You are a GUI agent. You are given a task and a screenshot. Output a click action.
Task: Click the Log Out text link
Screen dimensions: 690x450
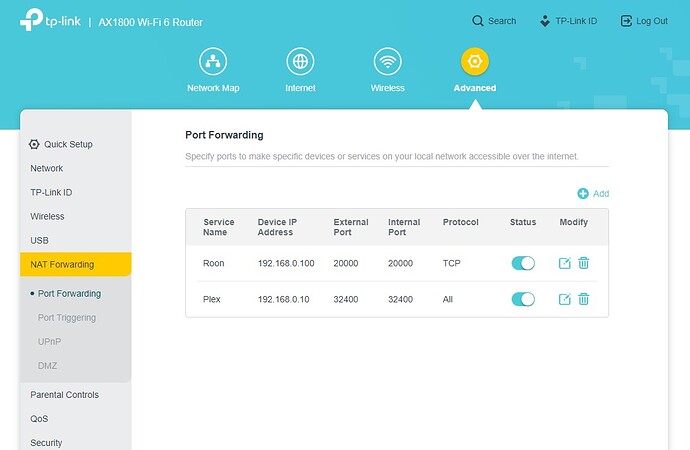[652, 21]
